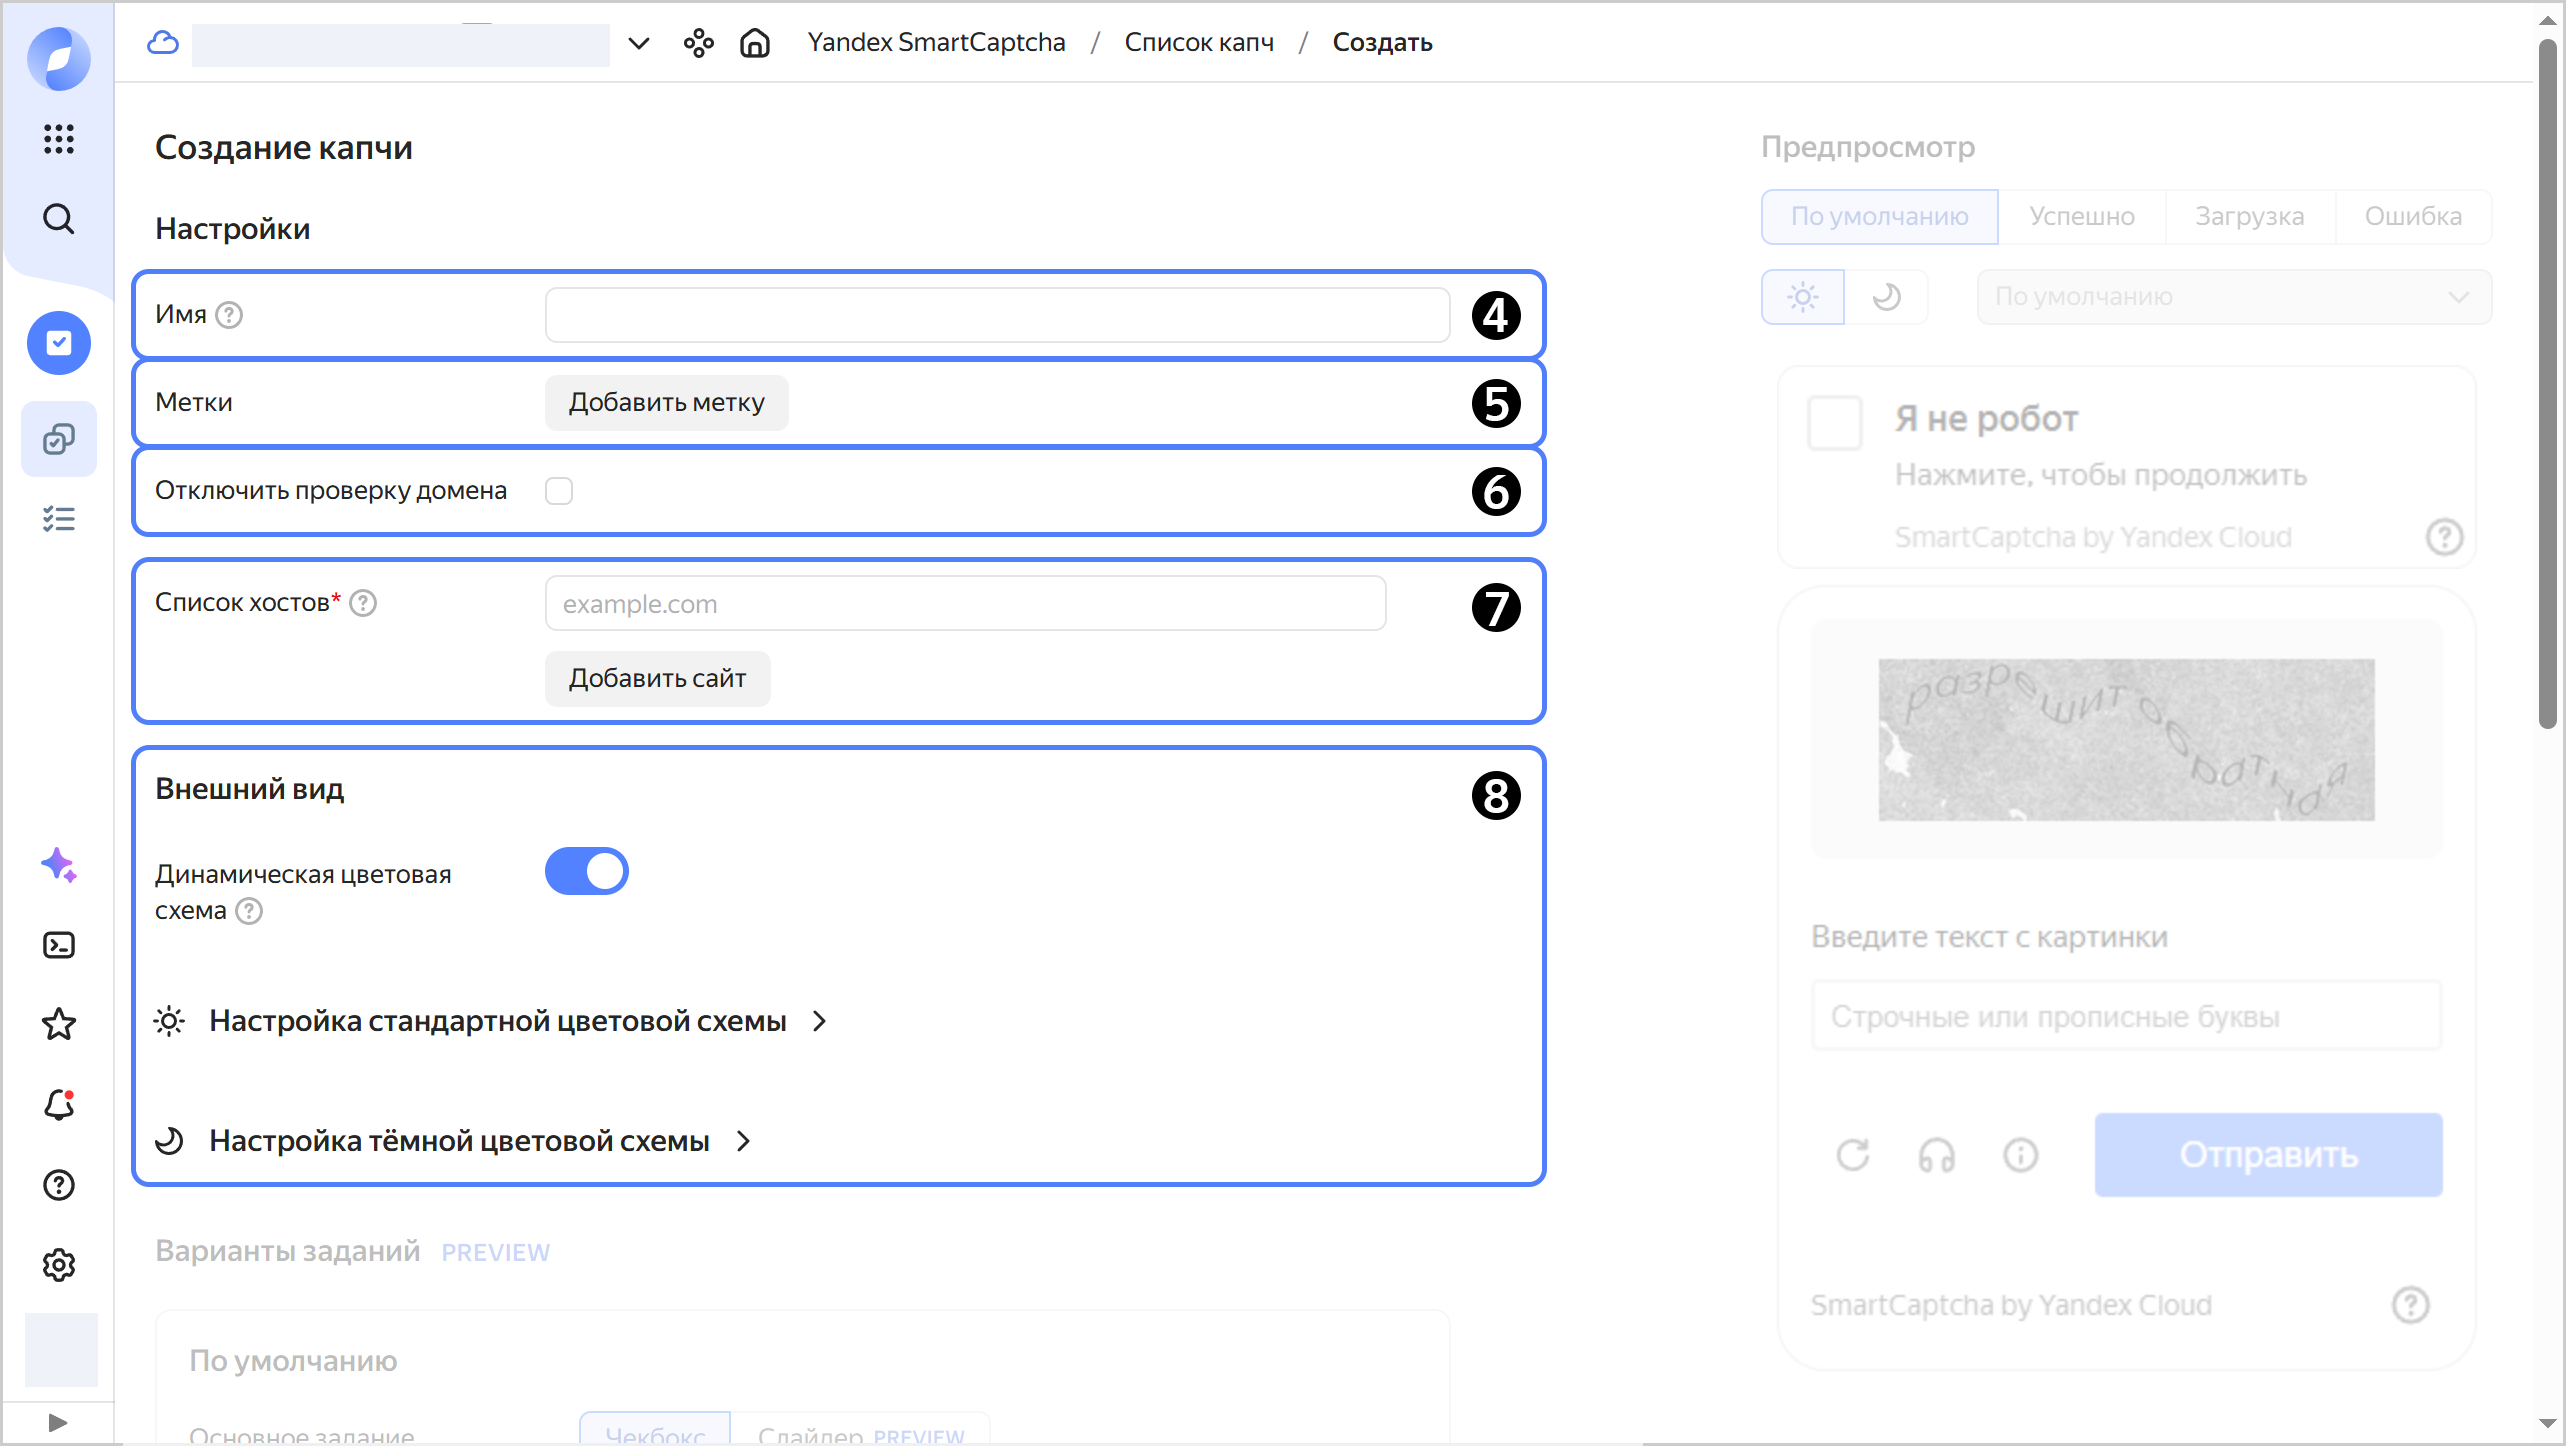The height and width of the screenshot is (1446, 2566).
Task: Open the notifications bell icon
Action: point(59,1105)
